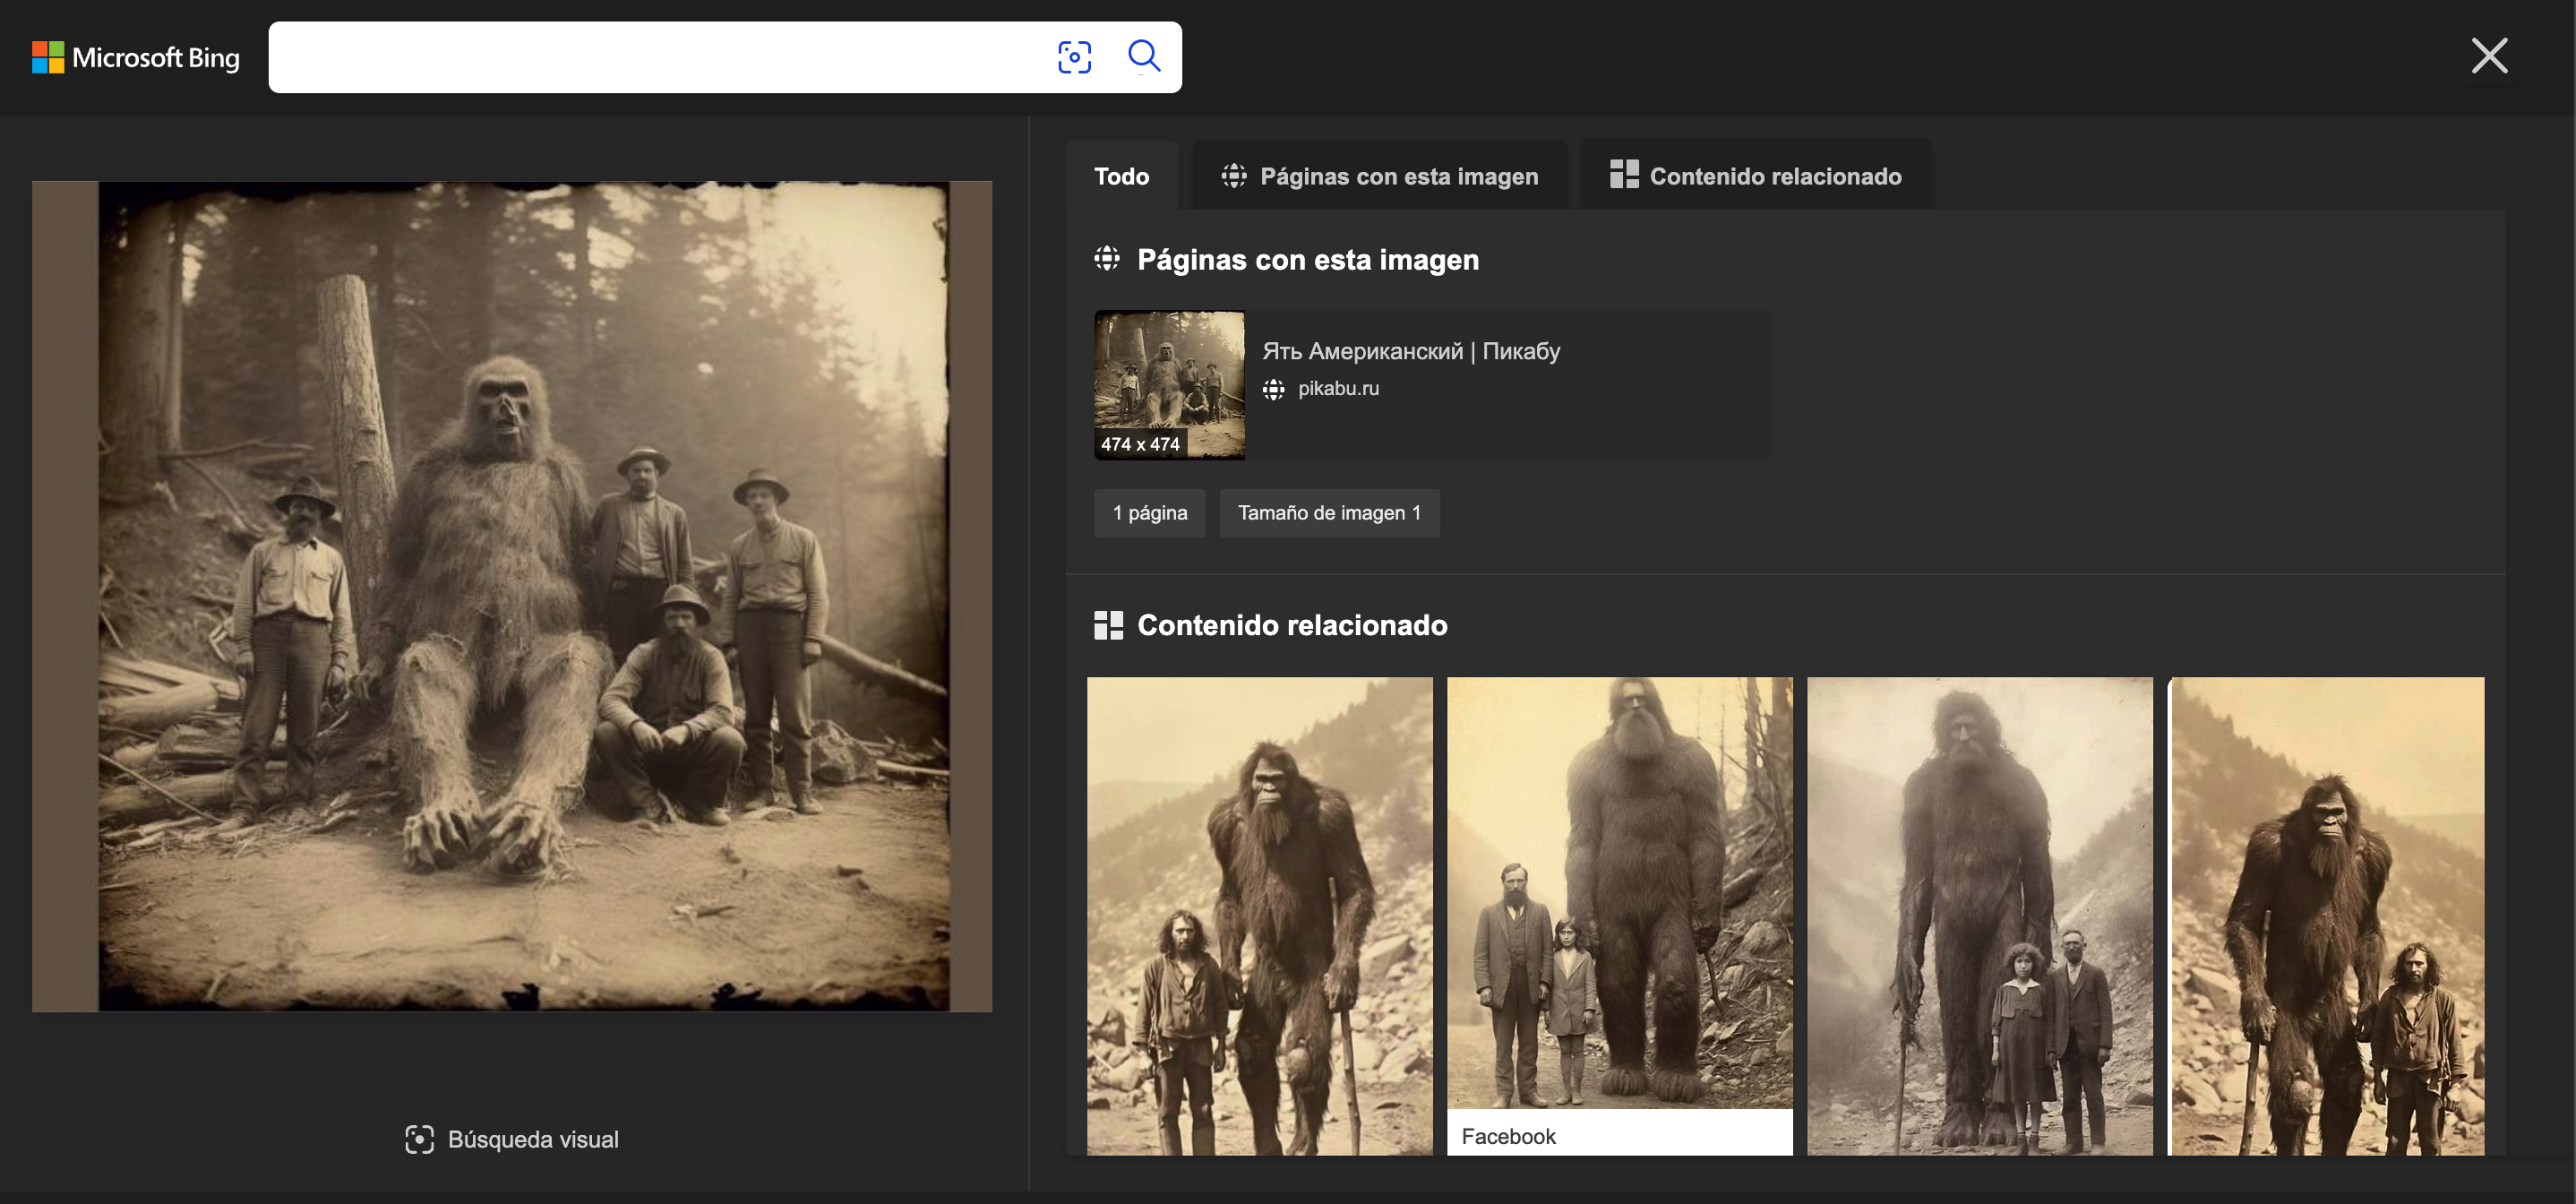Screen dimensions: 2576x1204
Task: Click globe icon beside Páginas con esta imagen heading
Action: click(x=1107, y=259)
